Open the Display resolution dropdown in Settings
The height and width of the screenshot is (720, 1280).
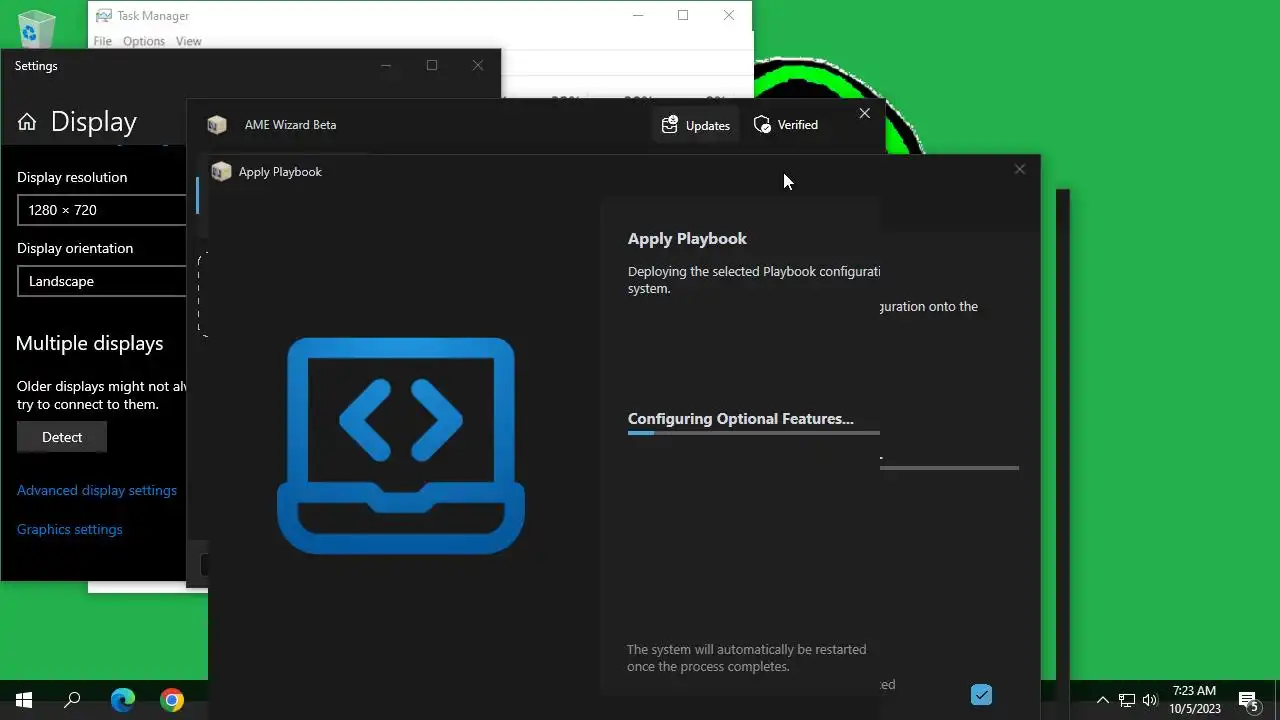(x=102, y=210)
